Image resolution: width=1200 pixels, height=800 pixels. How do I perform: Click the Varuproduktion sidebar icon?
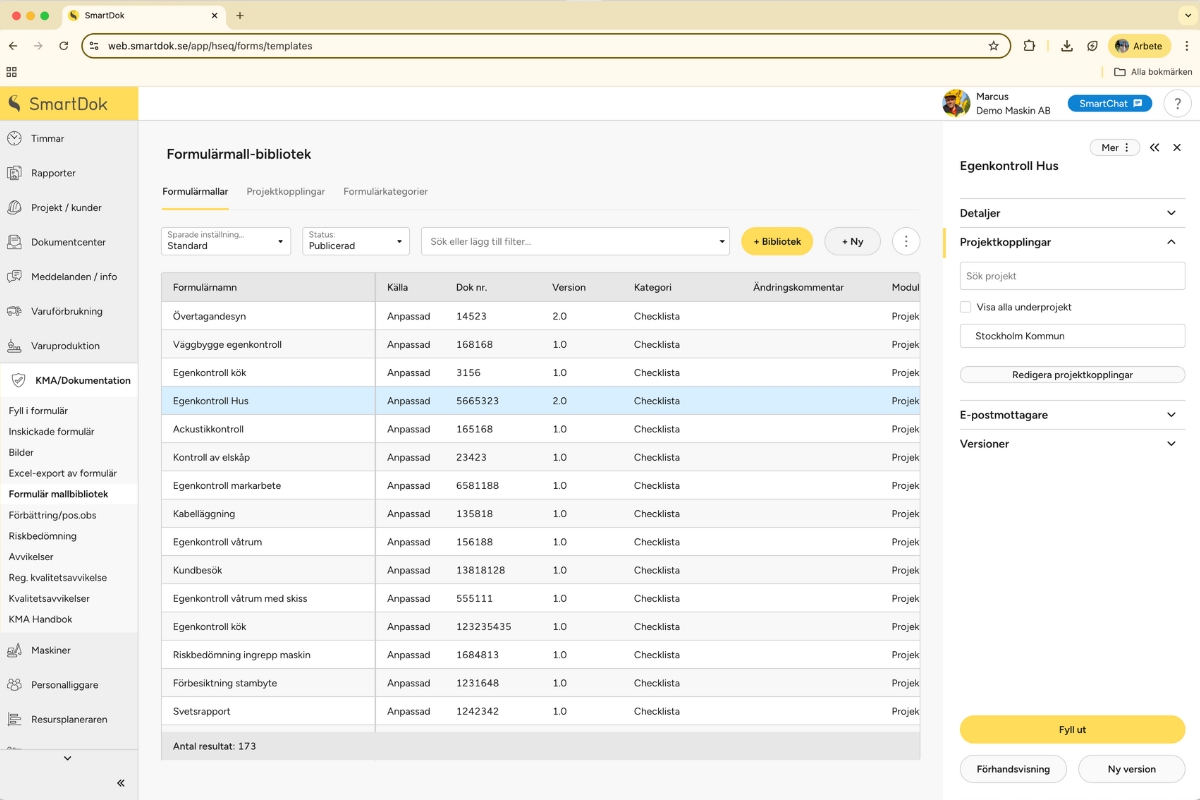pyautogui.click(x=14, y=346)
